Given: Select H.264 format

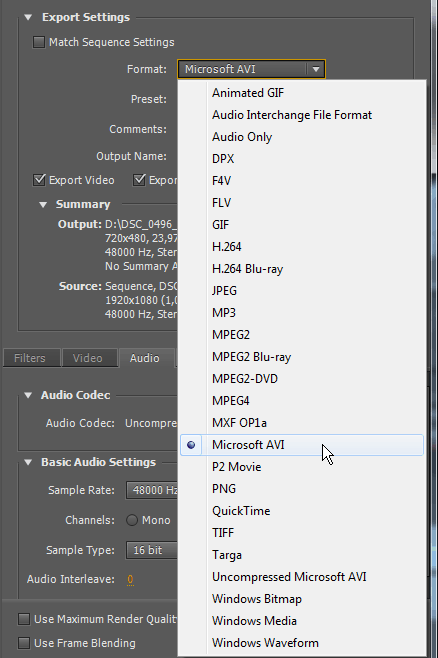Looking at the screenshot, I should (x=302, y=247).
